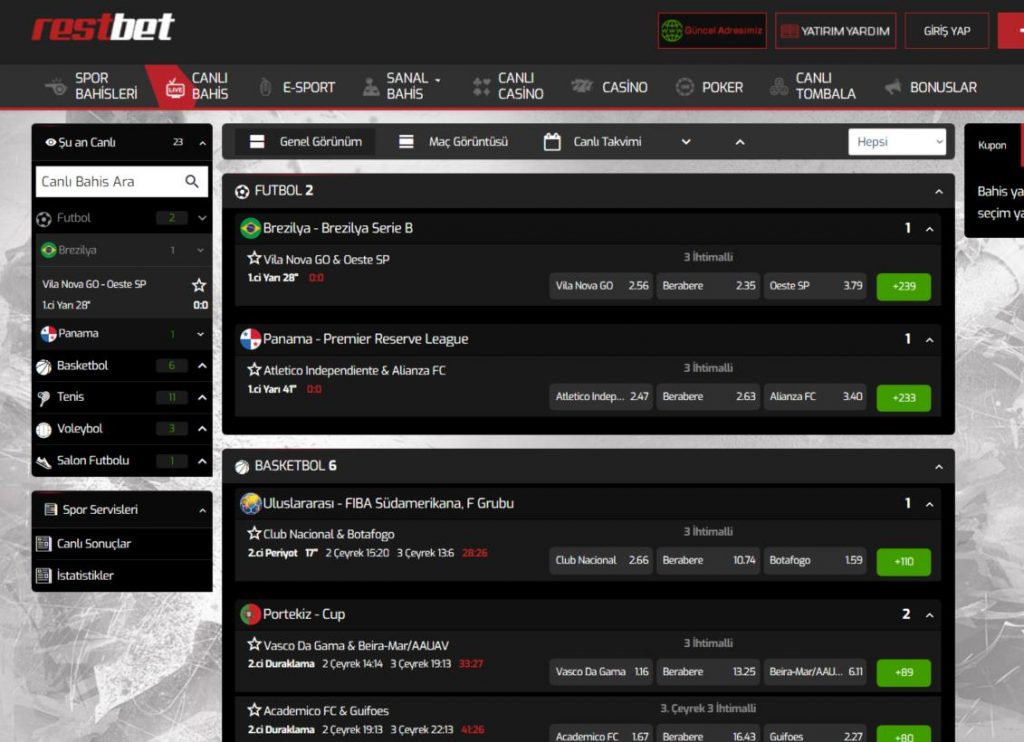This screenshot has height=742, width=1024.
Task: Click the globe icon in Güncel Adresimiz
Action: [672, 31]
